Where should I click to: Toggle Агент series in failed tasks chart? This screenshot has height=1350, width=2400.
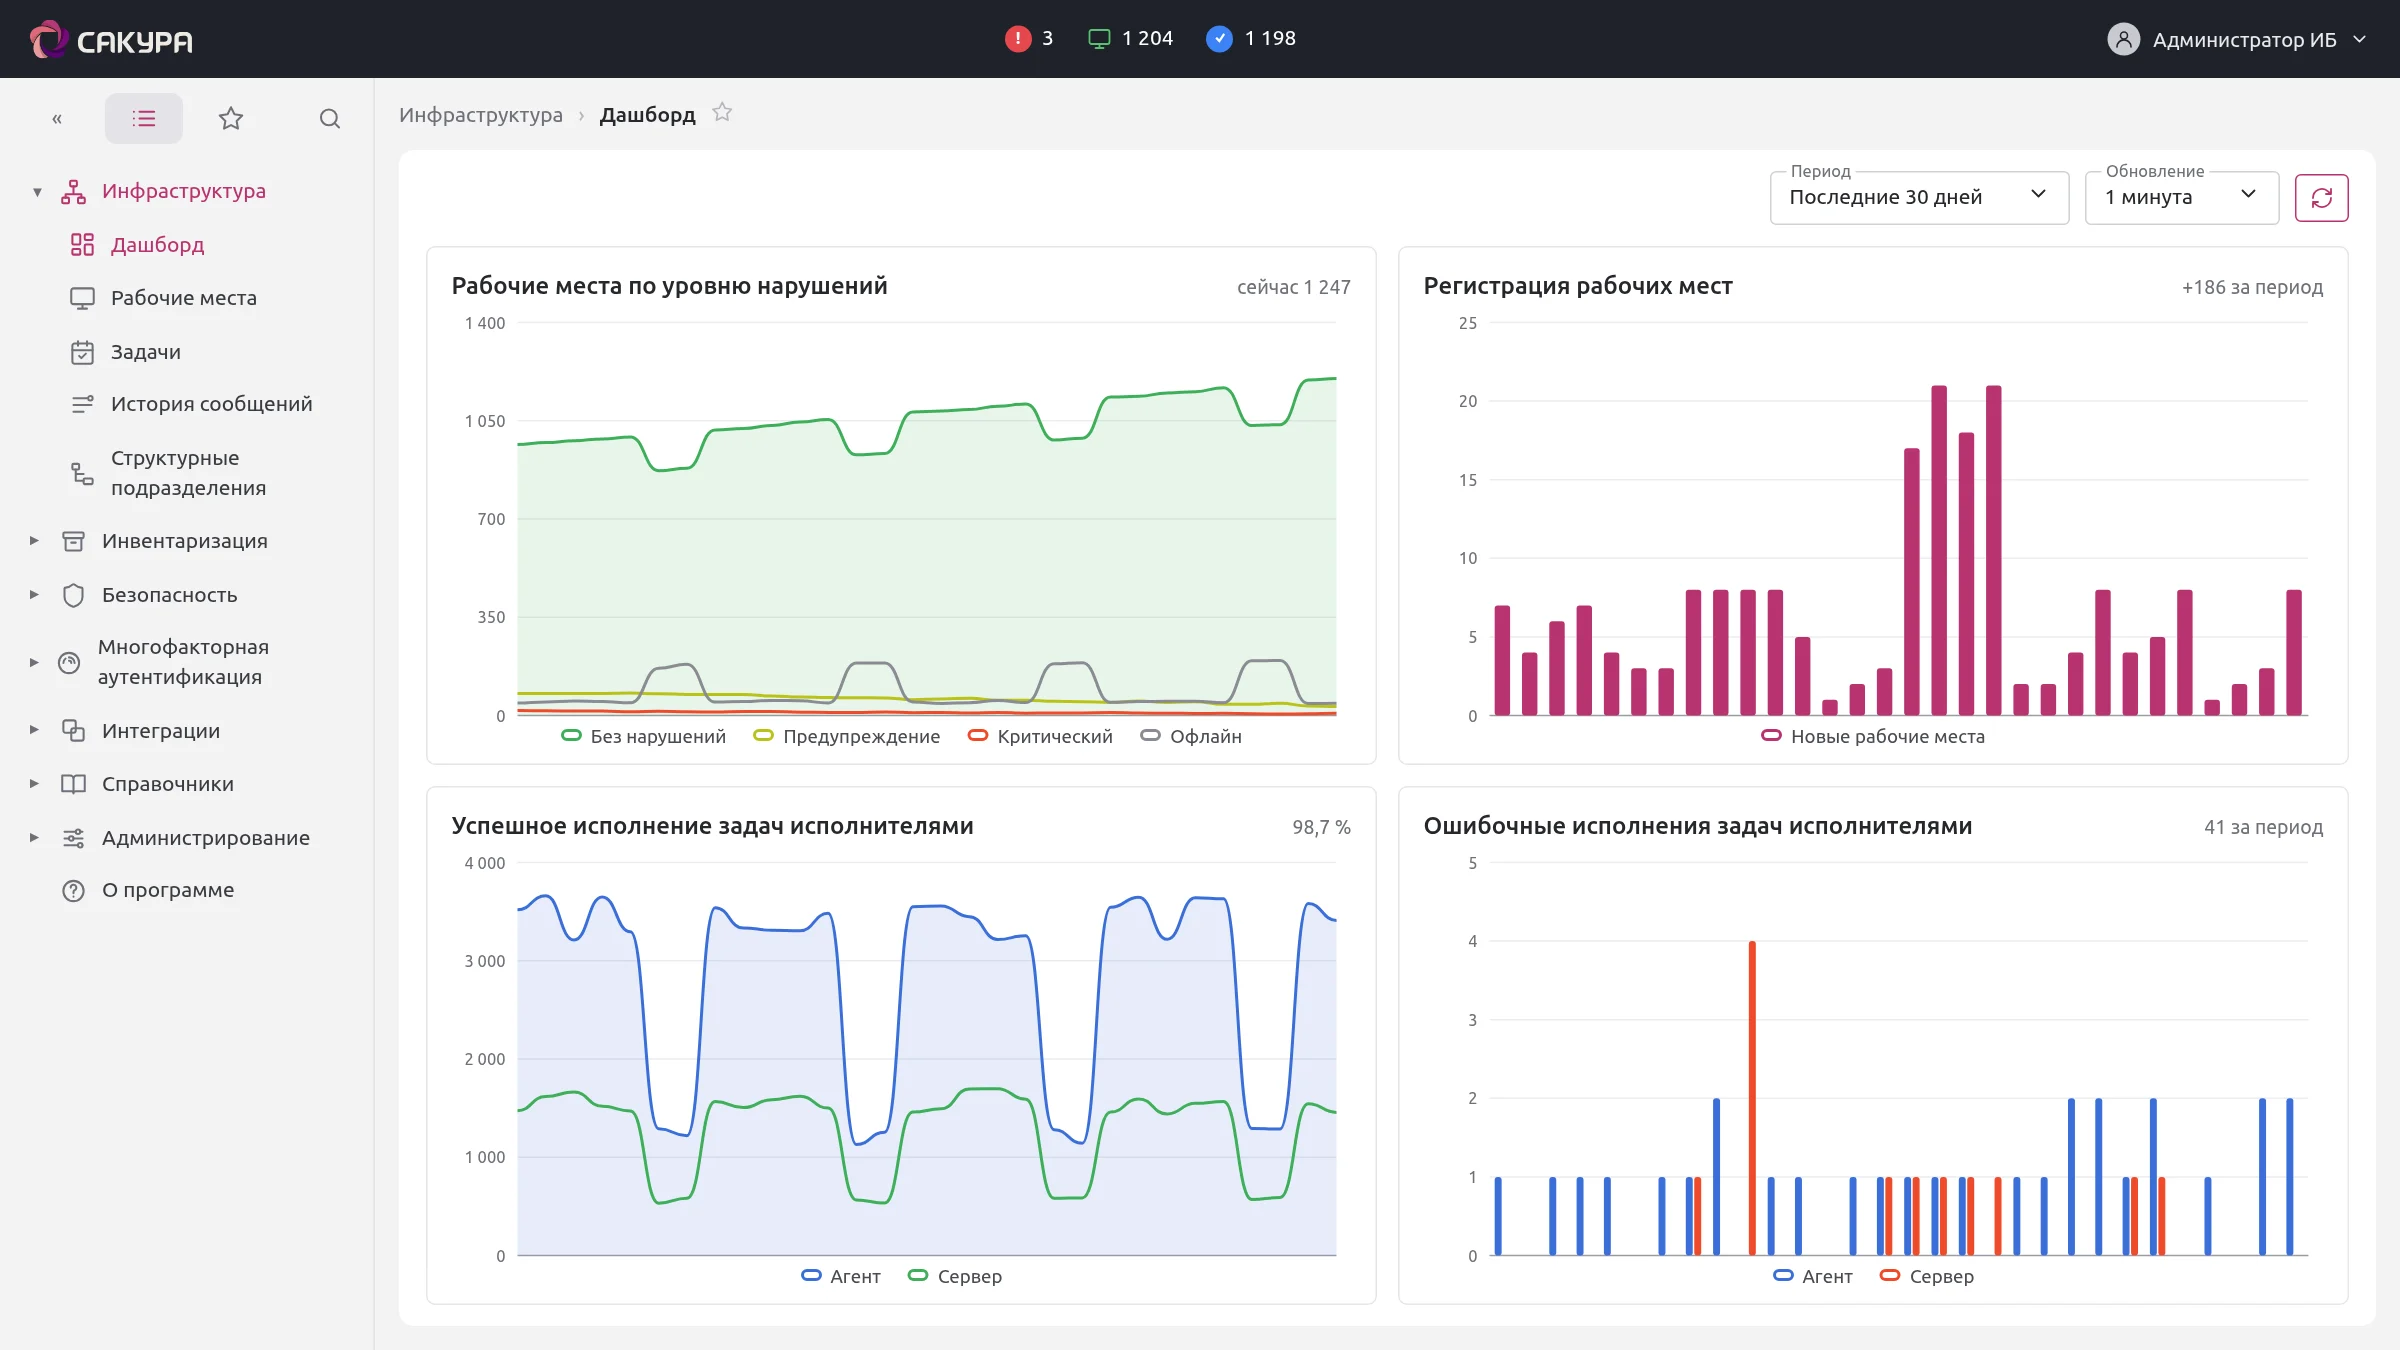pyautogui.click(x=1813, y=1276)
